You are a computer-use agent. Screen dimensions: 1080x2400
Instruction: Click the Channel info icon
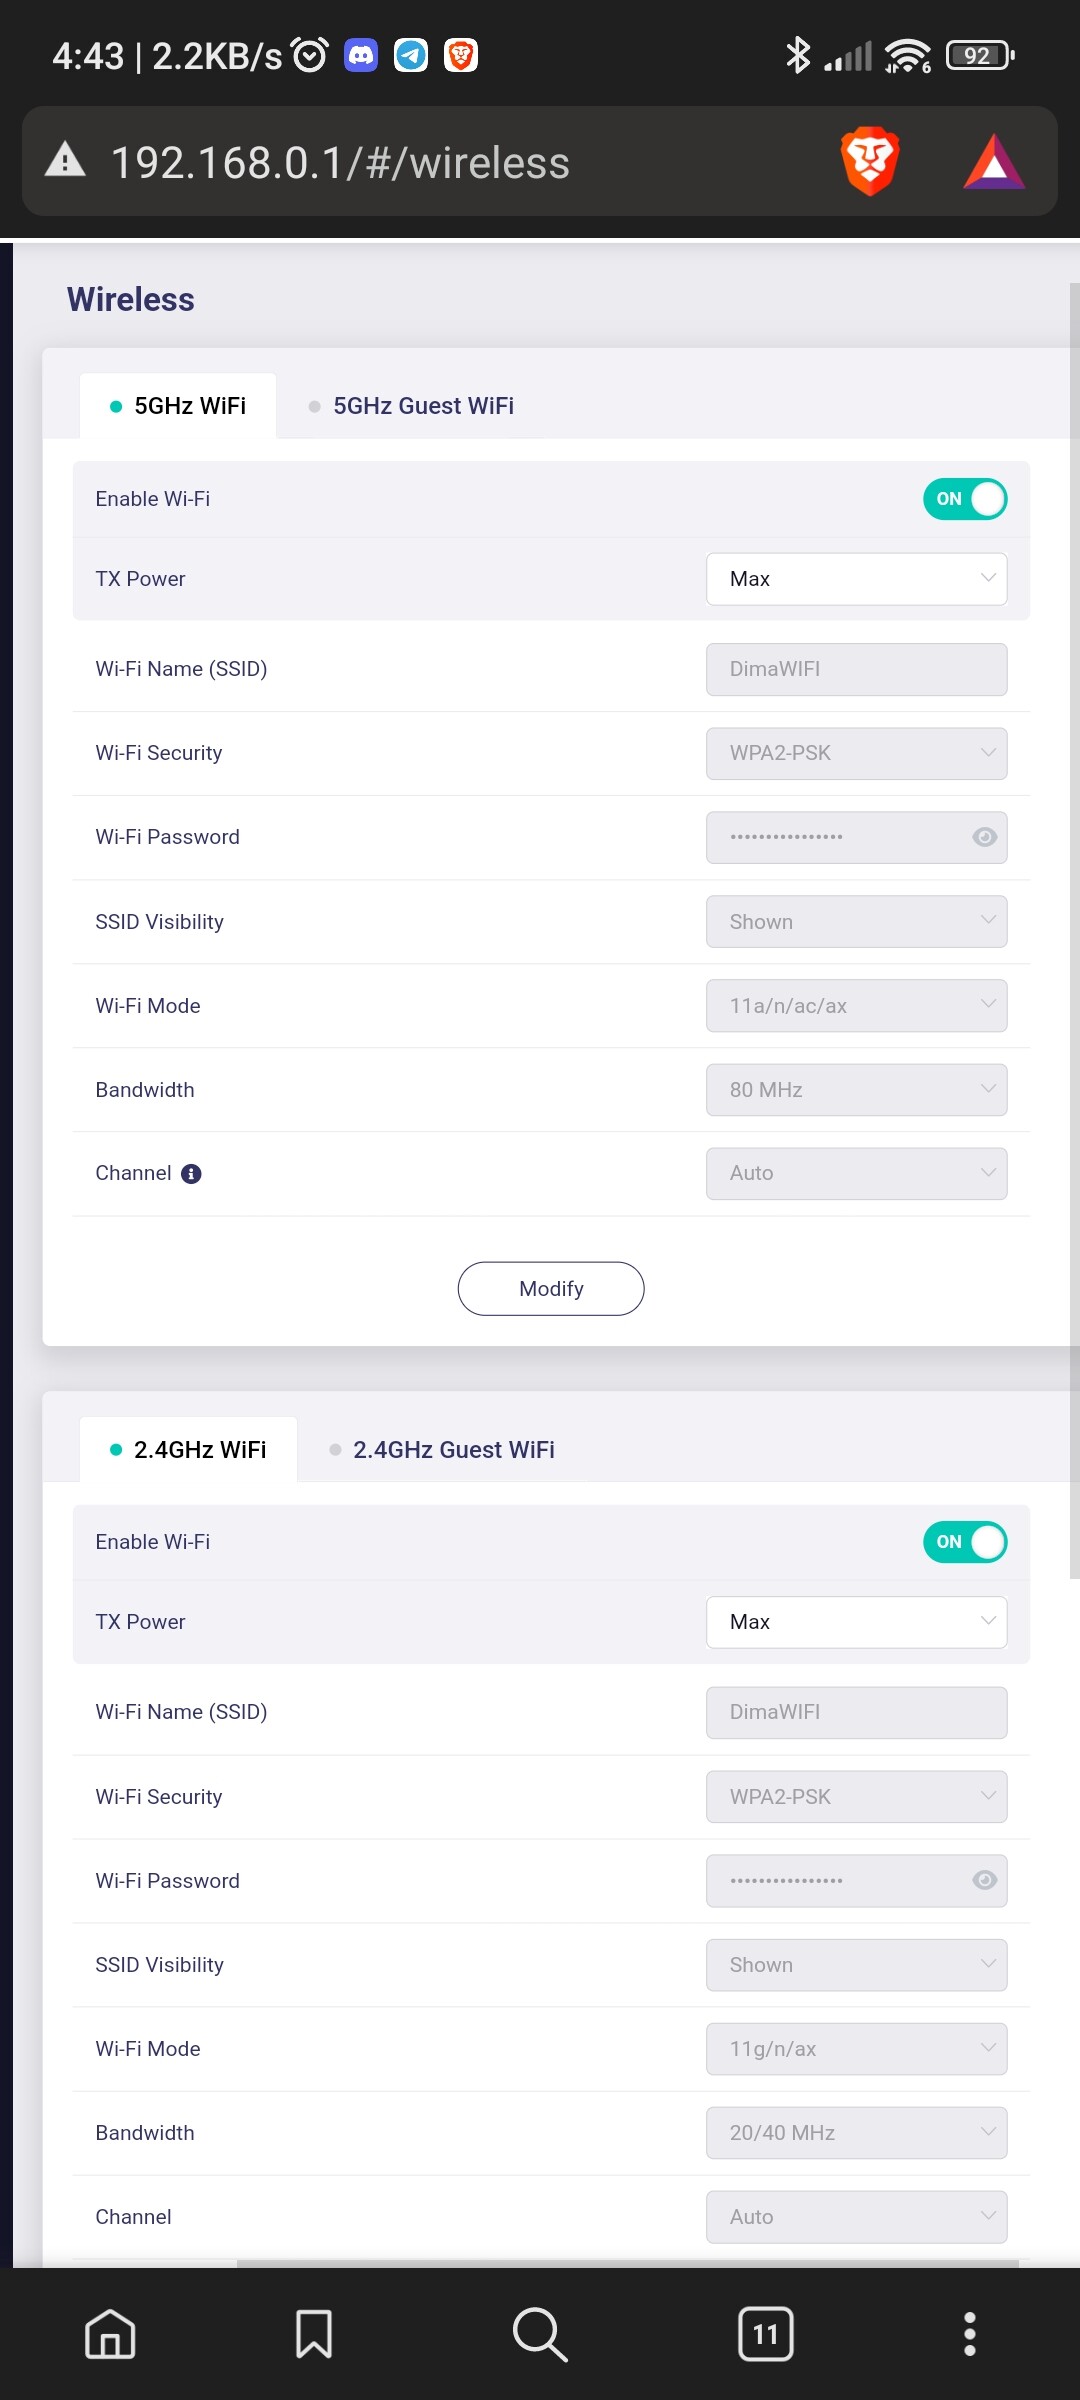pyautogui.click(x=191, y=1174)
